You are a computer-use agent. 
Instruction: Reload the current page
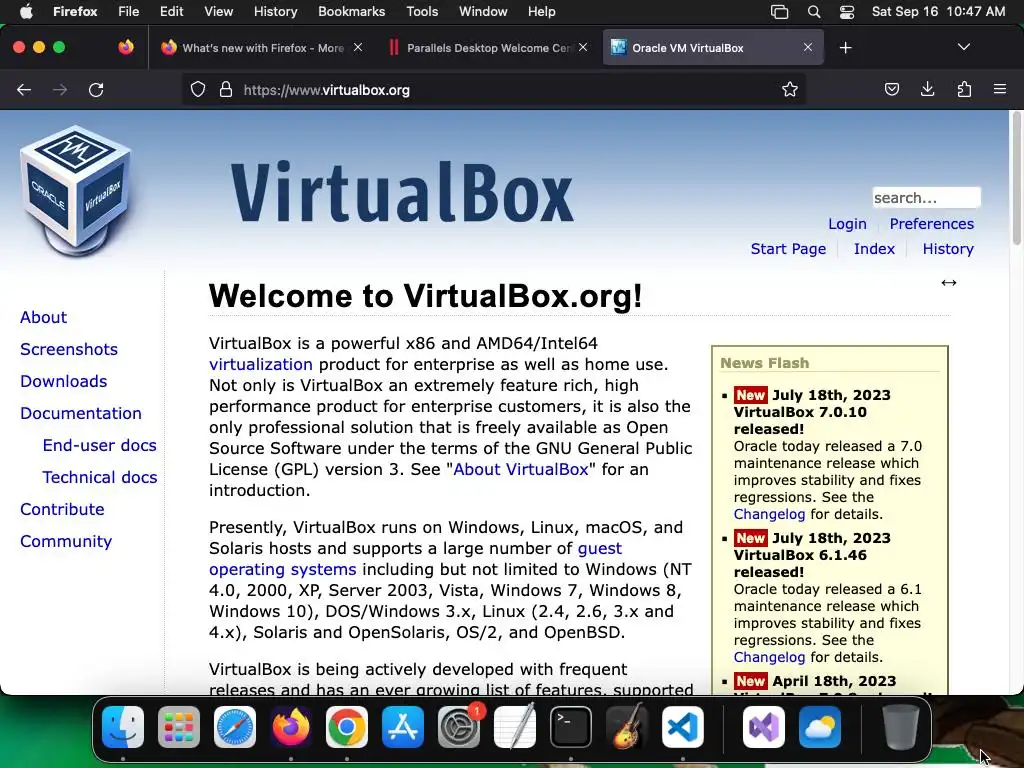96,89
